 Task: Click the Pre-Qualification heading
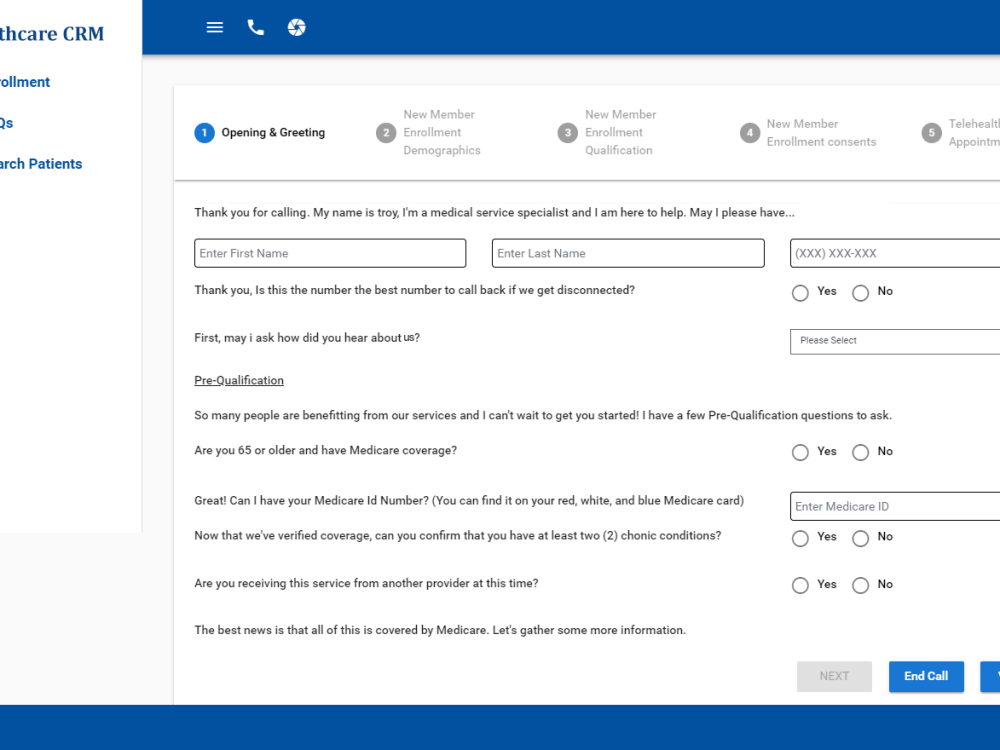point(239,380)
